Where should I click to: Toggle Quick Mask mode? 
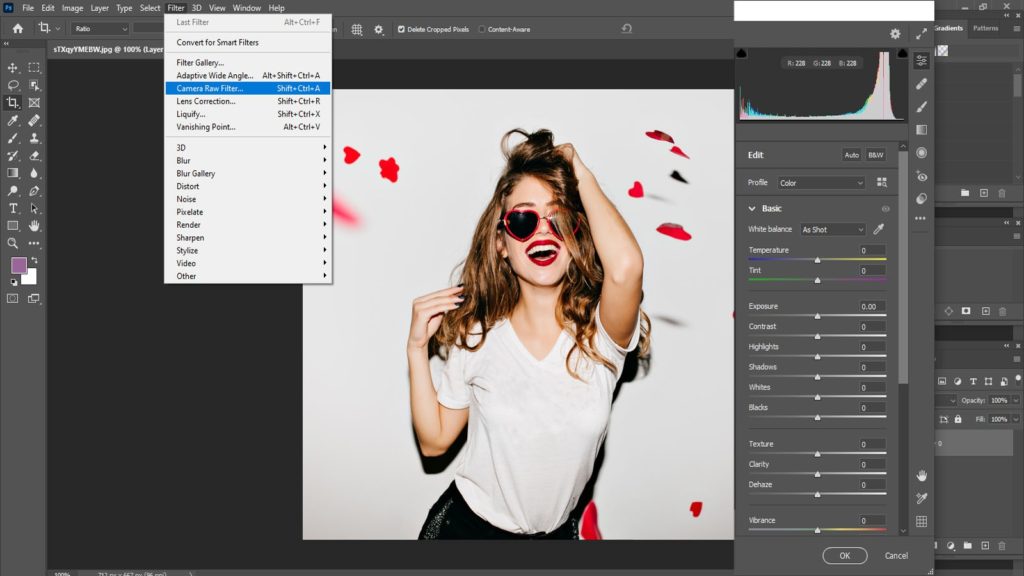[x=12, y=298]
